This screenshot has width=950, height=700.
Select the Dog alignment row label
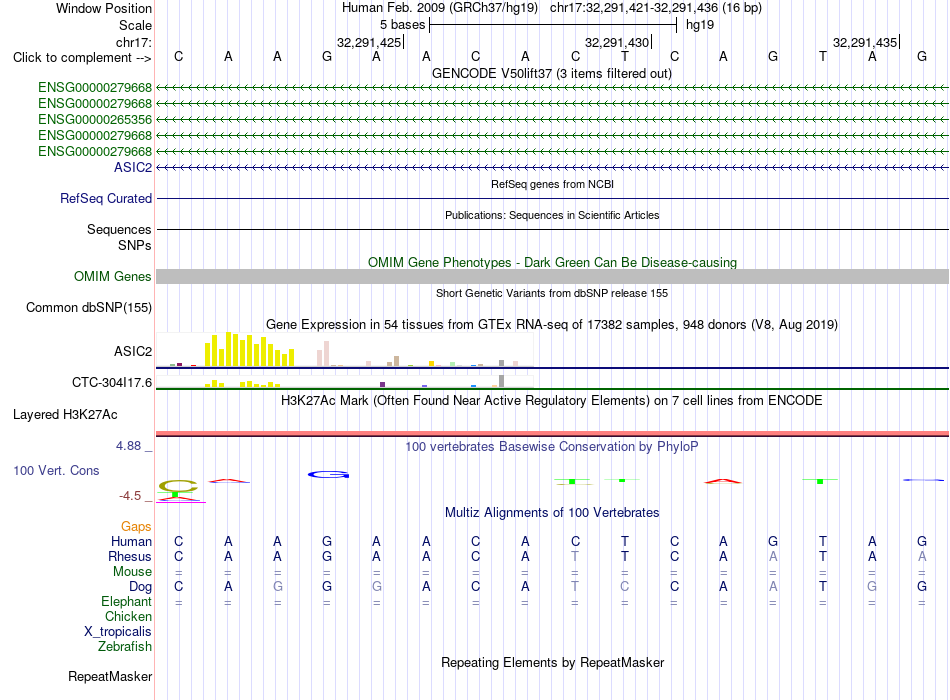click(x=140, y=587)
